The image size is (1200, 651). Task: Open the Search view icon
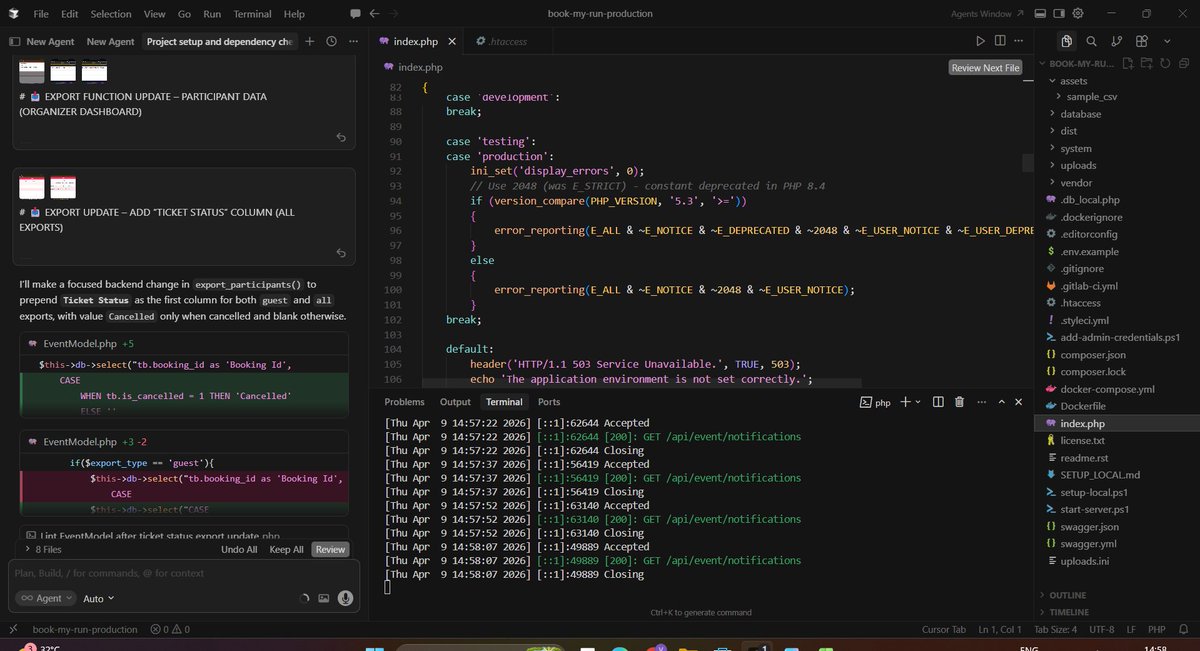pos(1091,41)
